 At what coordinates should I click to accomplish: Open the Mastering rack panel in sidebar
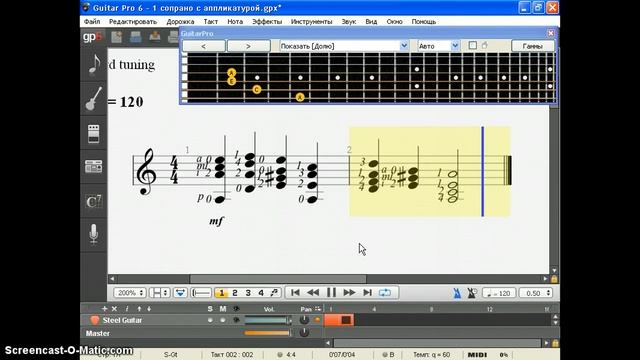click(x=94, y=167)
